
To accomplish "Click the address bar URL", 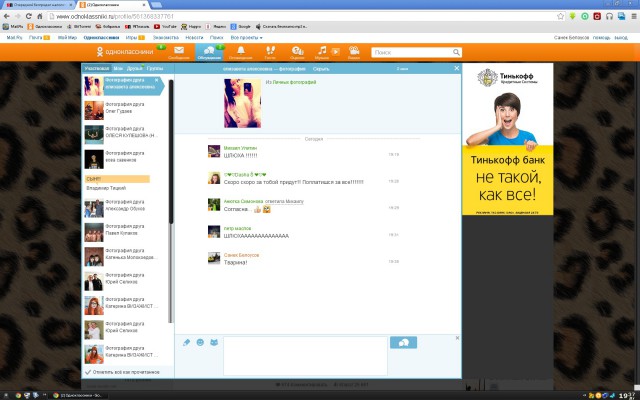I will tap(115, 17).
